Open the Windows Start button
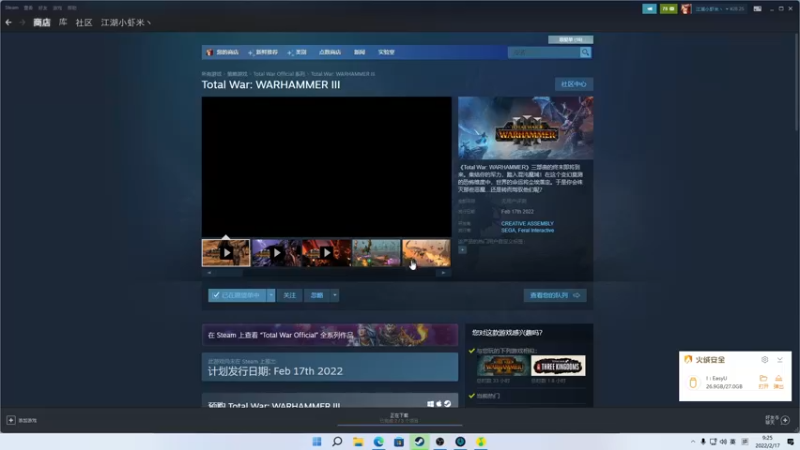800x450 pixels. (317, 441)
